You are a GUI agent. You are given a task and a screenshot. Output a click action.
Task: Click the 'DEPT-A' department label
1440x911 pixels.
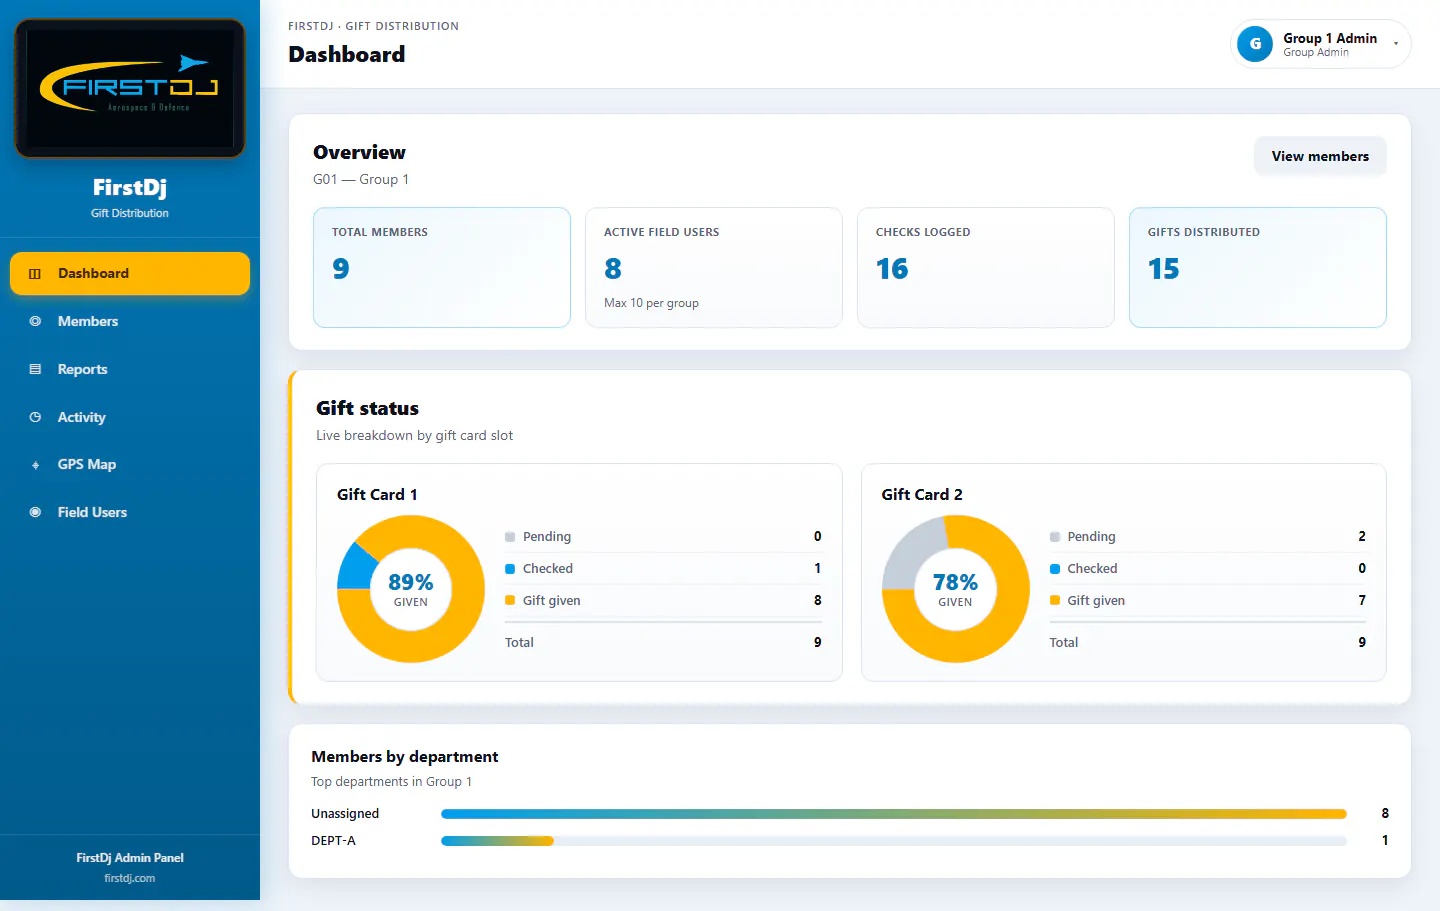point(333,840)
